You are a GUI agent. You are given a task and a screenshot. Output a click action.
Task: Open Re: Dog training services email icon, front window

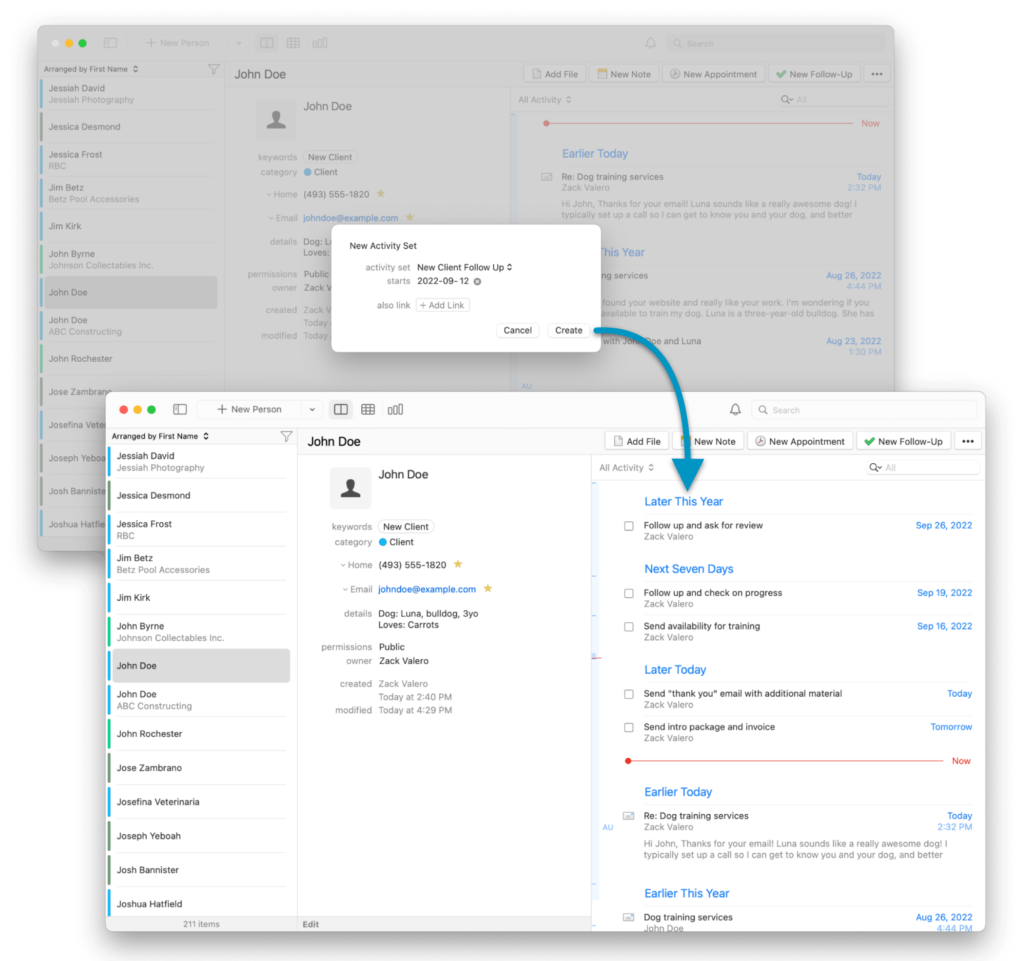tap(628, 816)
